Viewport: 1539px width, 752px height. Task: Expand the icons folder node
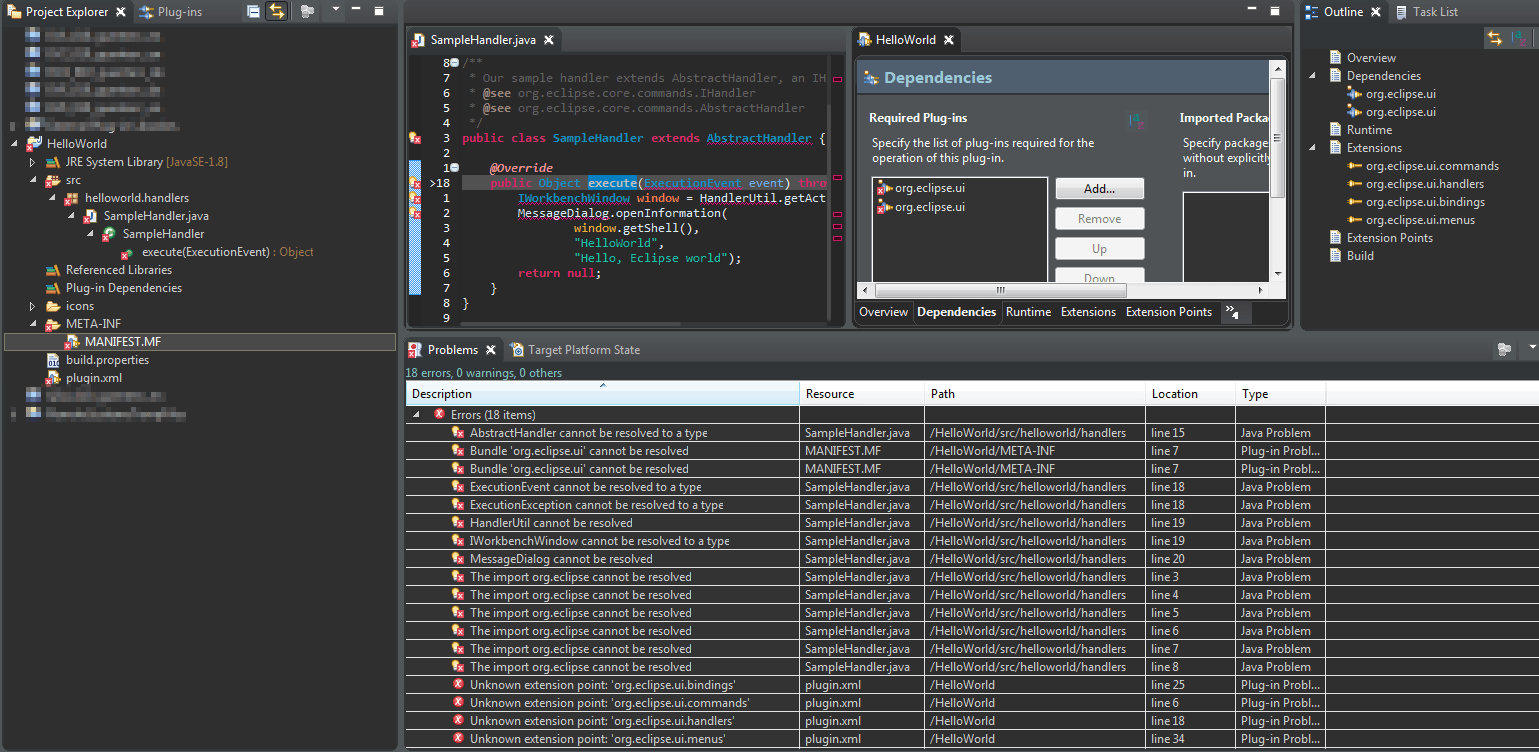tap(32, 306)
